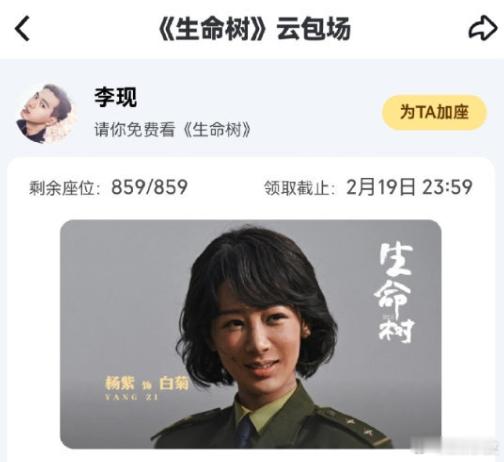Share this cloud screening page

click(483, 28)
